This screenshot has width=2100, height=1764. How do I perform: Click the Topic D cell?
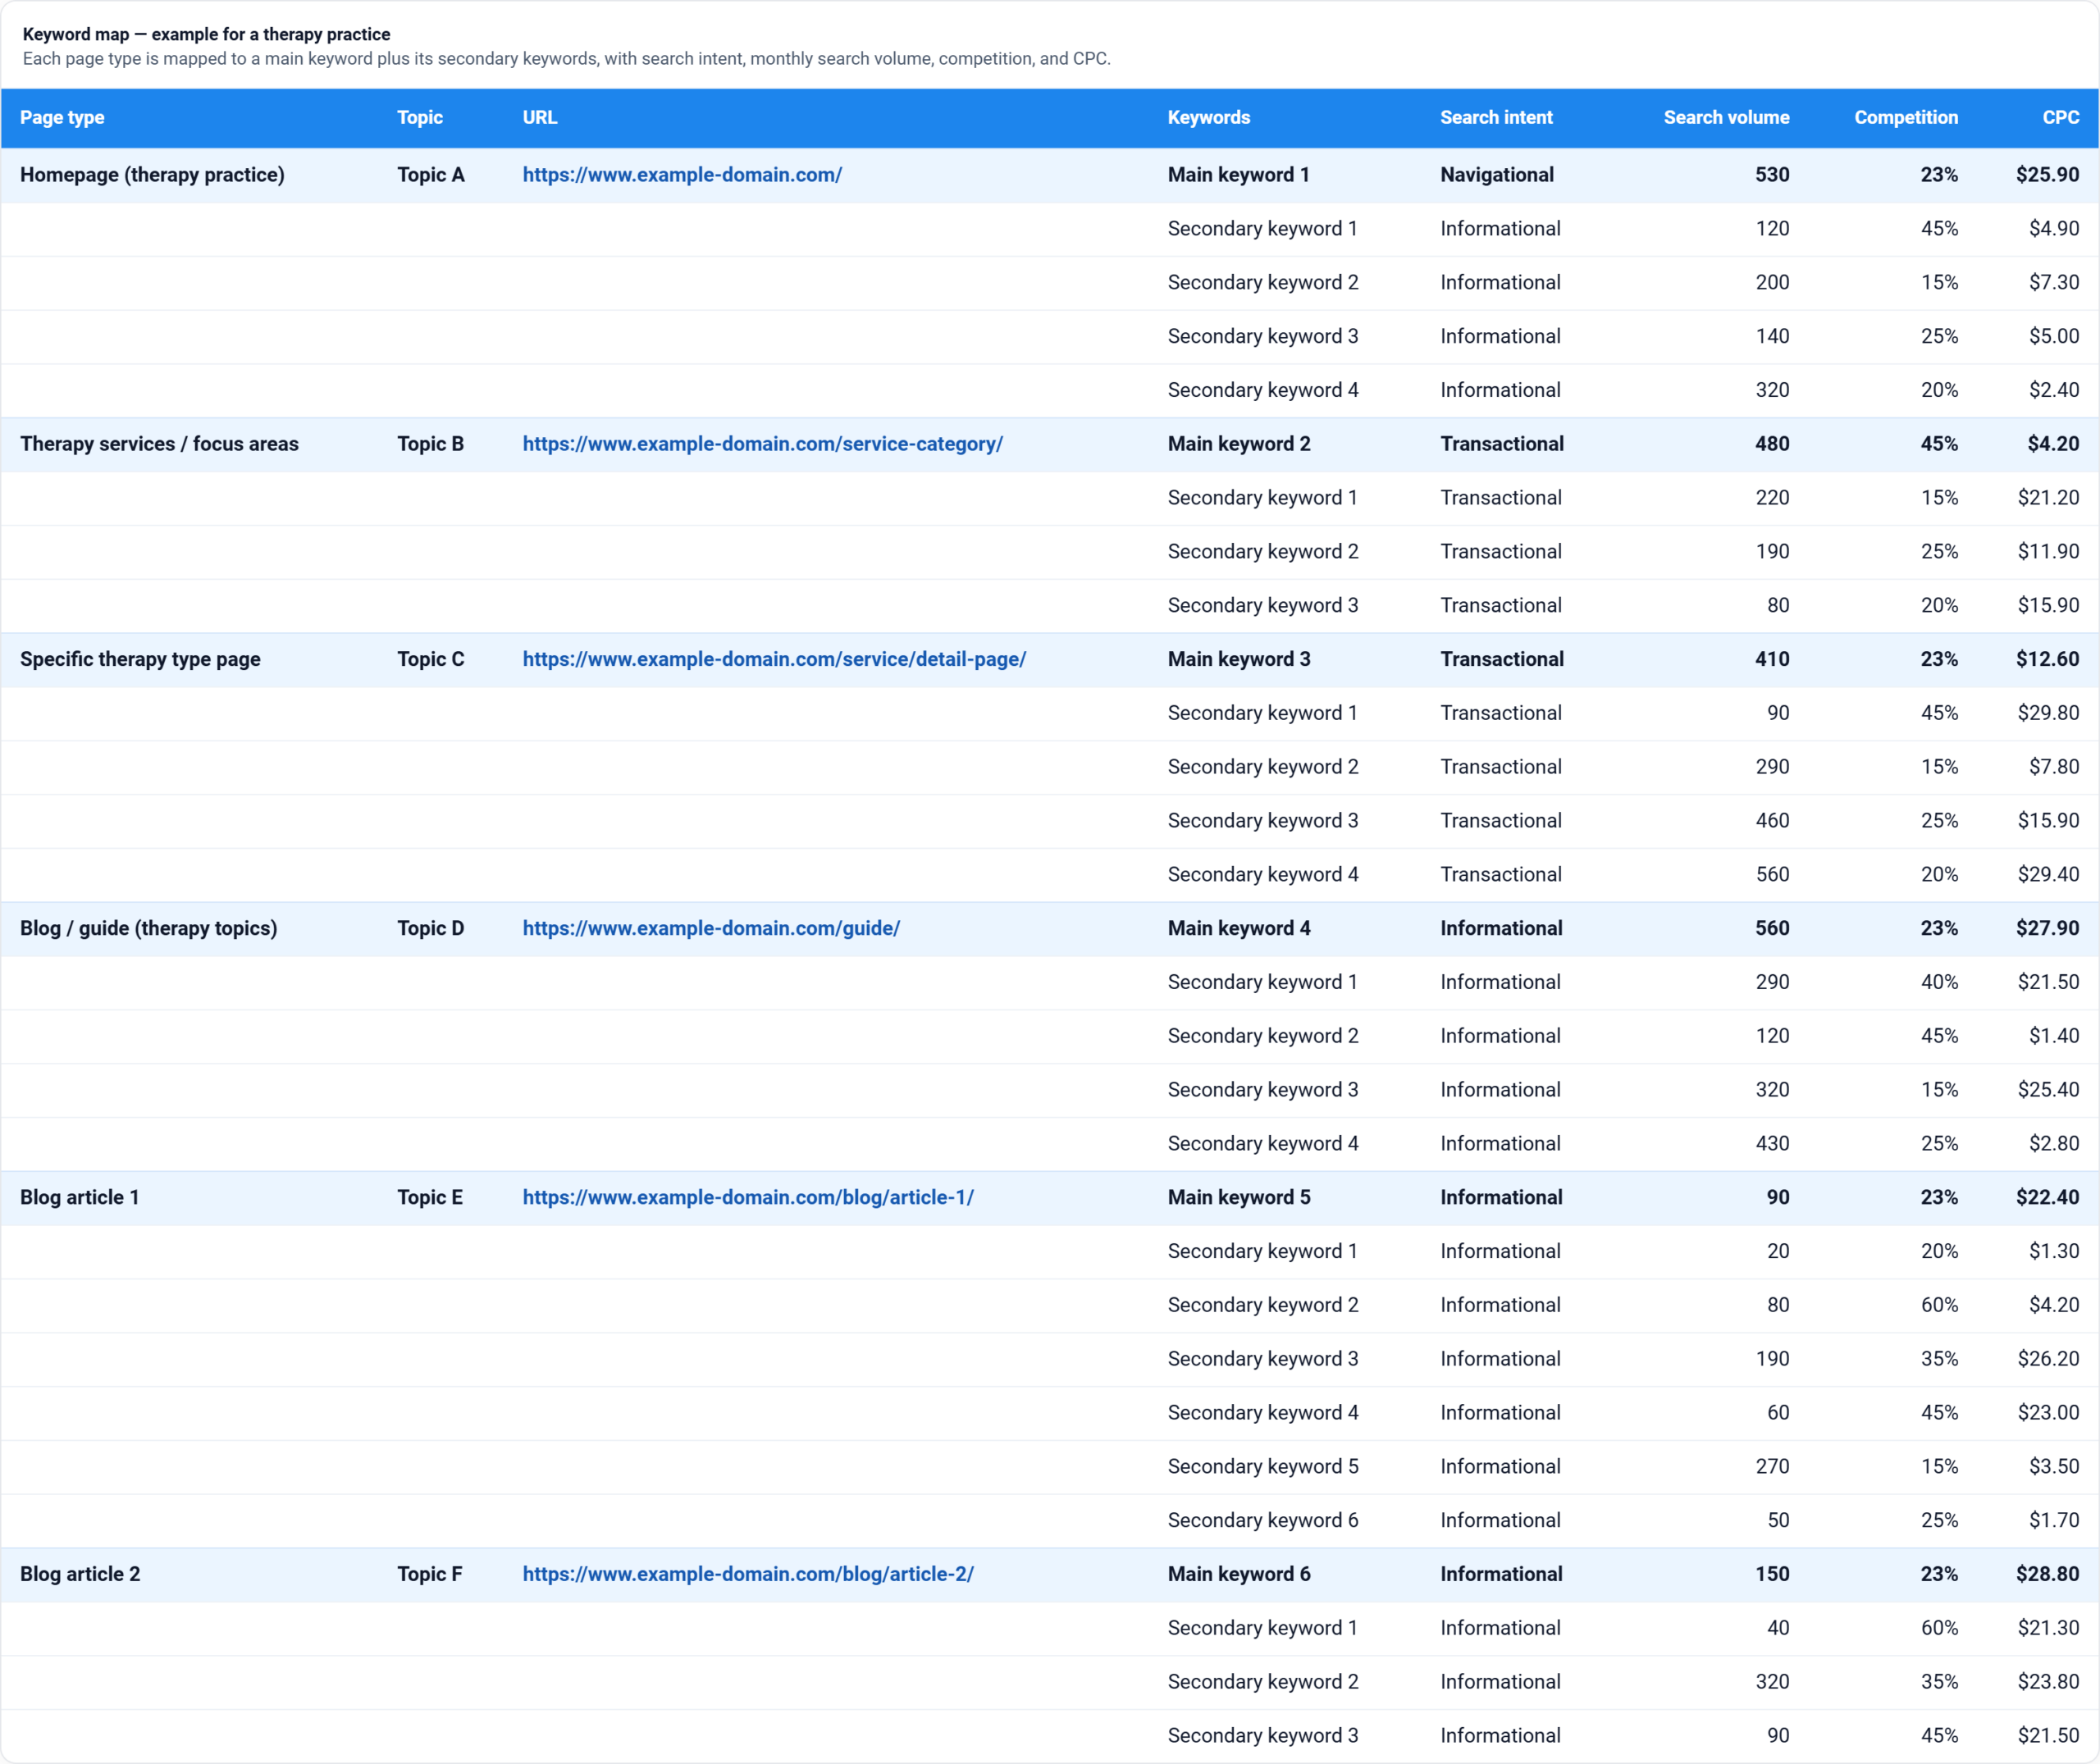pos(431,928)
